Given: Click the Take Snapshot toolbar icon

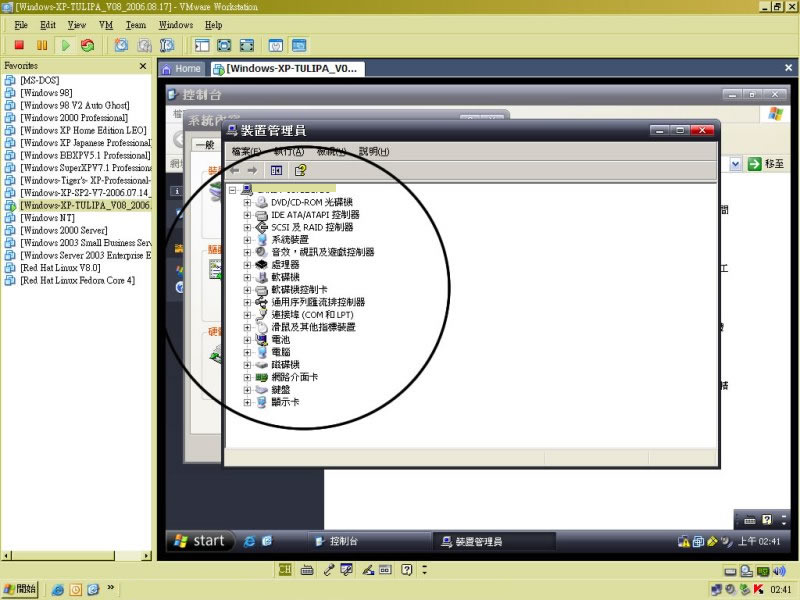Looking at the screenshot, I should tap(121, 45).
